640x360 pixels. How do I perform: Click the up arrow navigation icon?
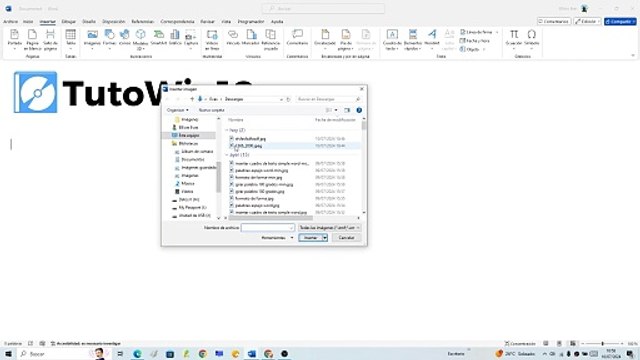192,99
